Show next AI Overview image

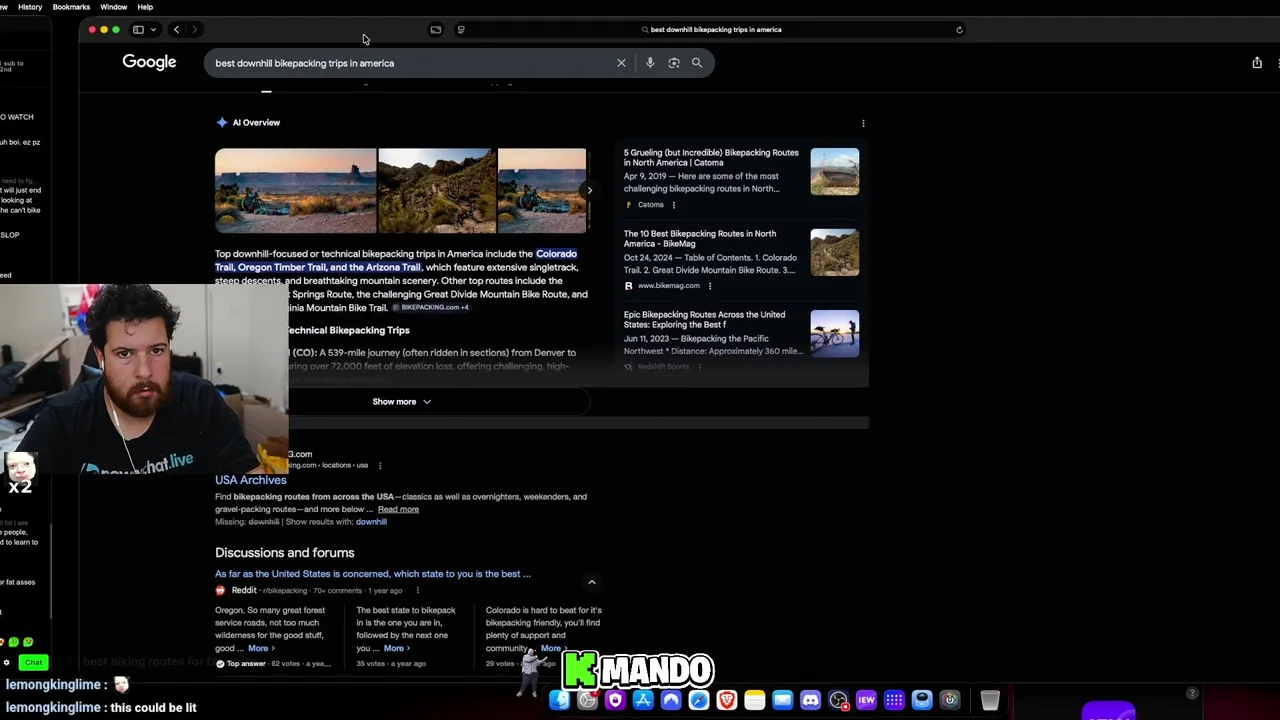(590, 190)
